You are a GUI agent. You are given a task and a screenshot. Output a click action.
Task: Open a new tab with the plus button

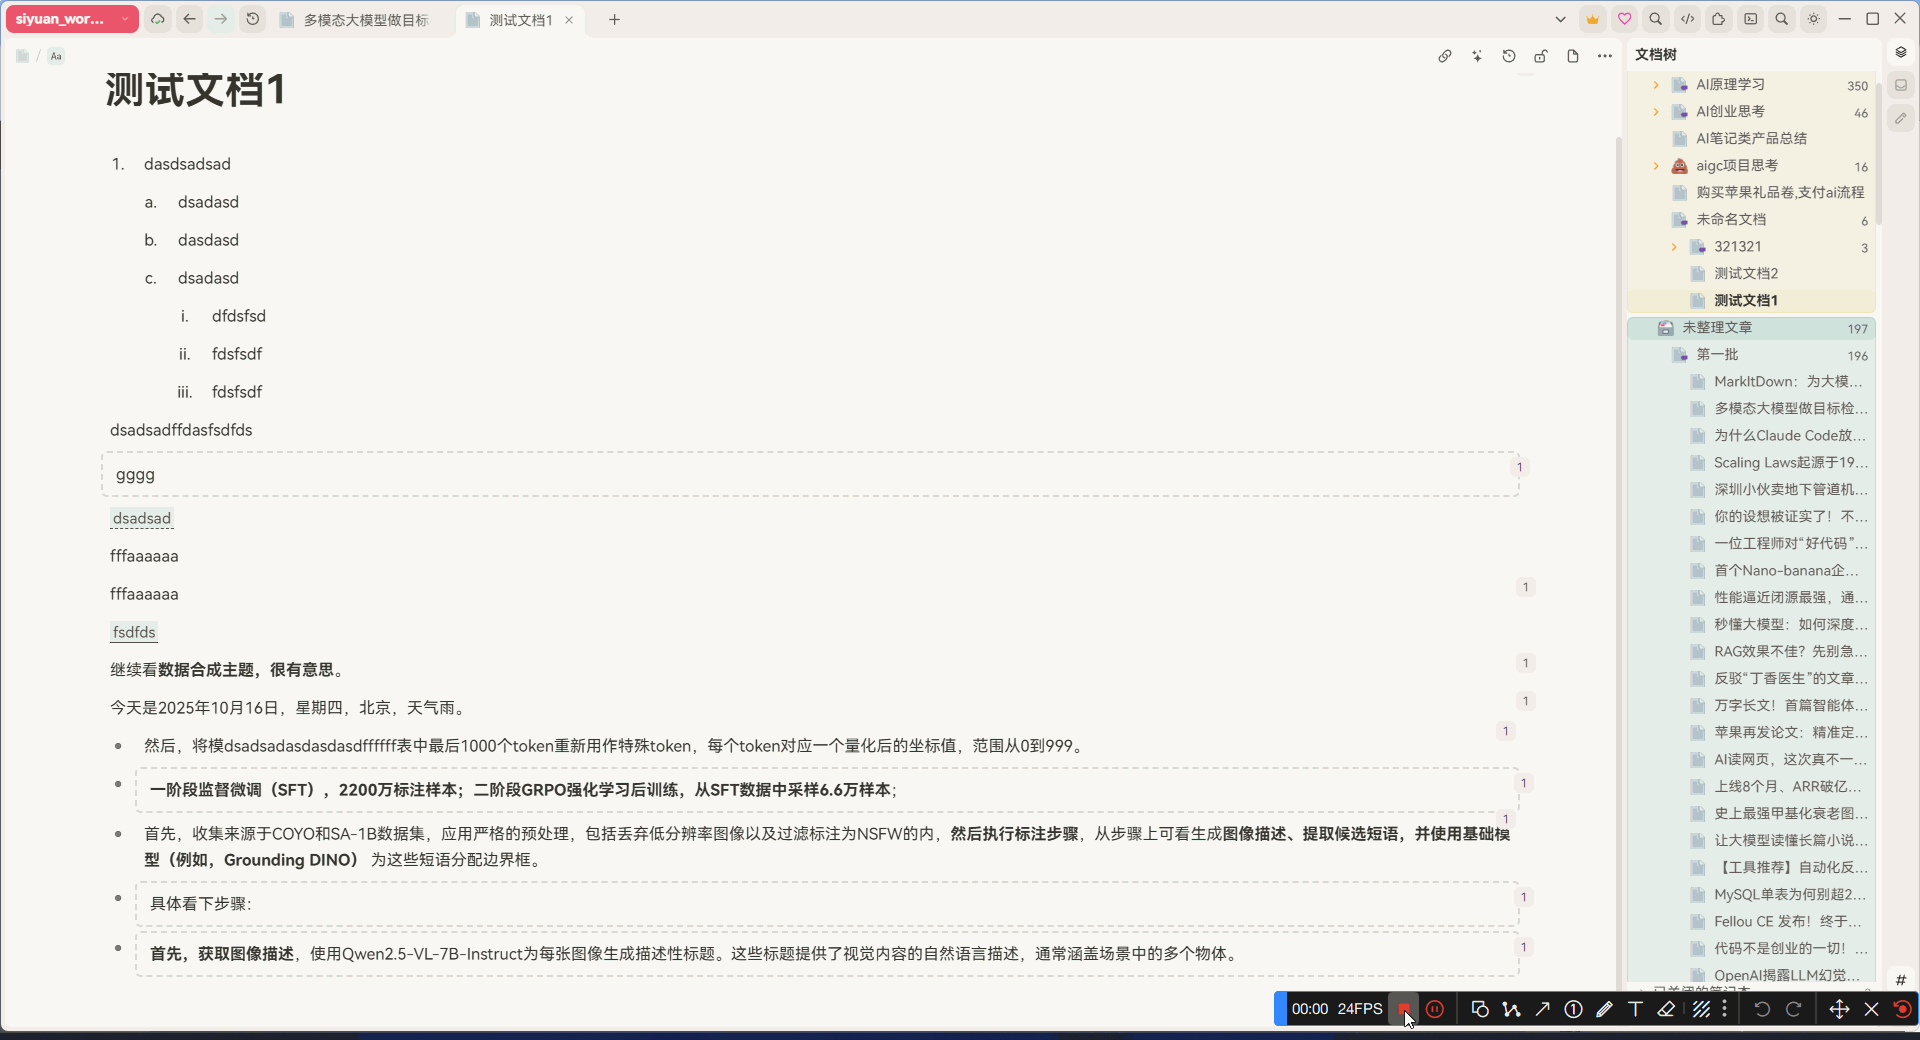pos(615,20)
